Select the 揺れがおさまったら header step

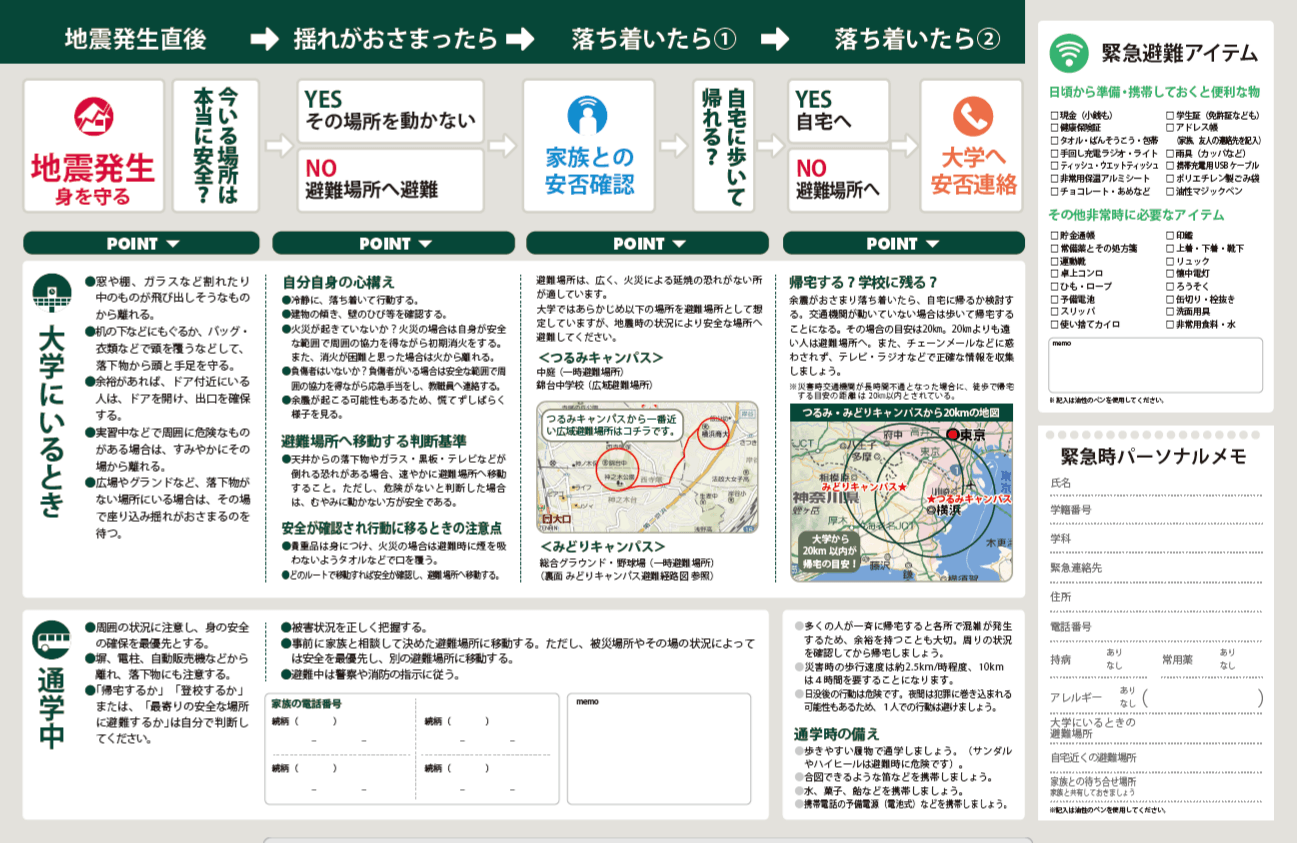click(395, 39)
